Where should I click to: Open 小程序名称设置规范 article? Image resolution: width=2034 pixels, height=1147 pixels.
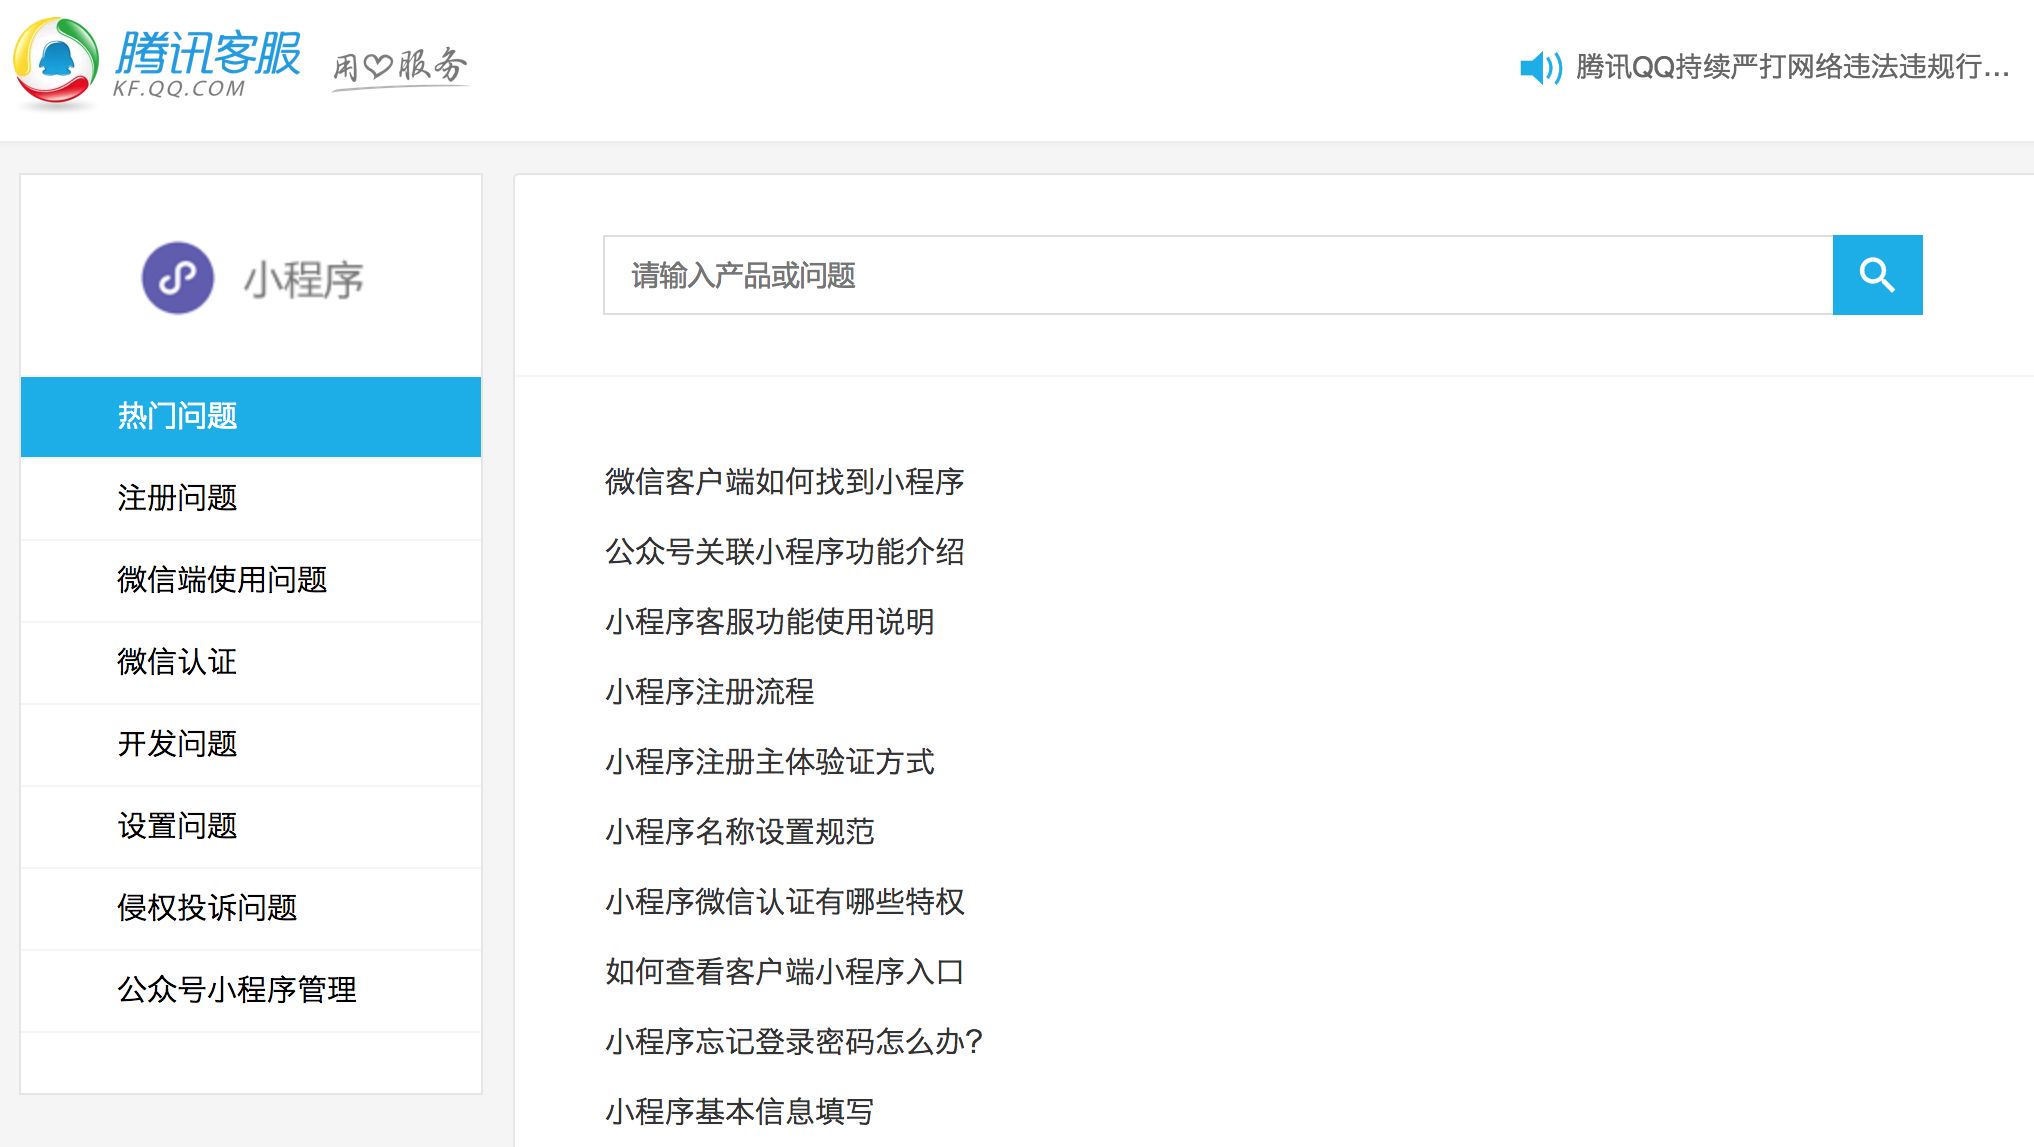[x=740, y=831]
